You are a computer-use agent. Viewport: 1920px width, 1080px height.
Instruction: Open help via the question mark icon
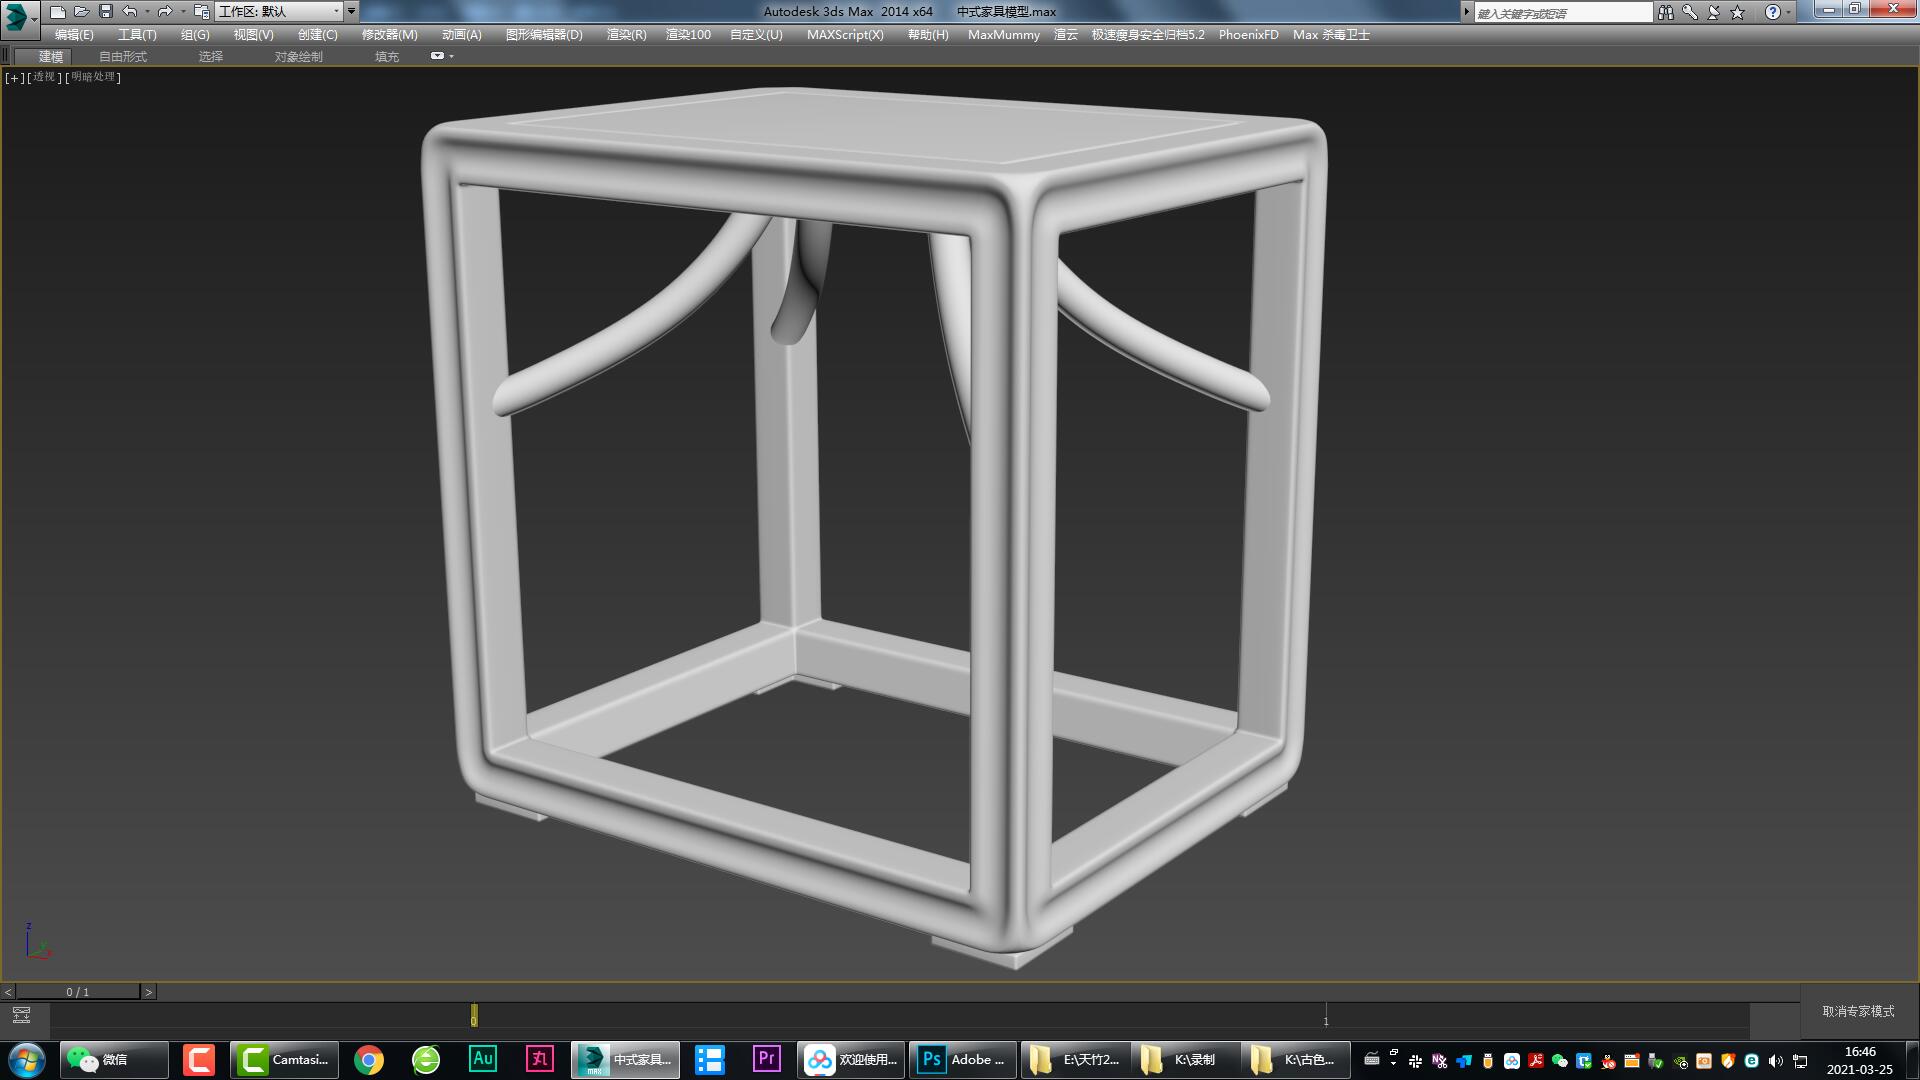(x=1772, y=11)
